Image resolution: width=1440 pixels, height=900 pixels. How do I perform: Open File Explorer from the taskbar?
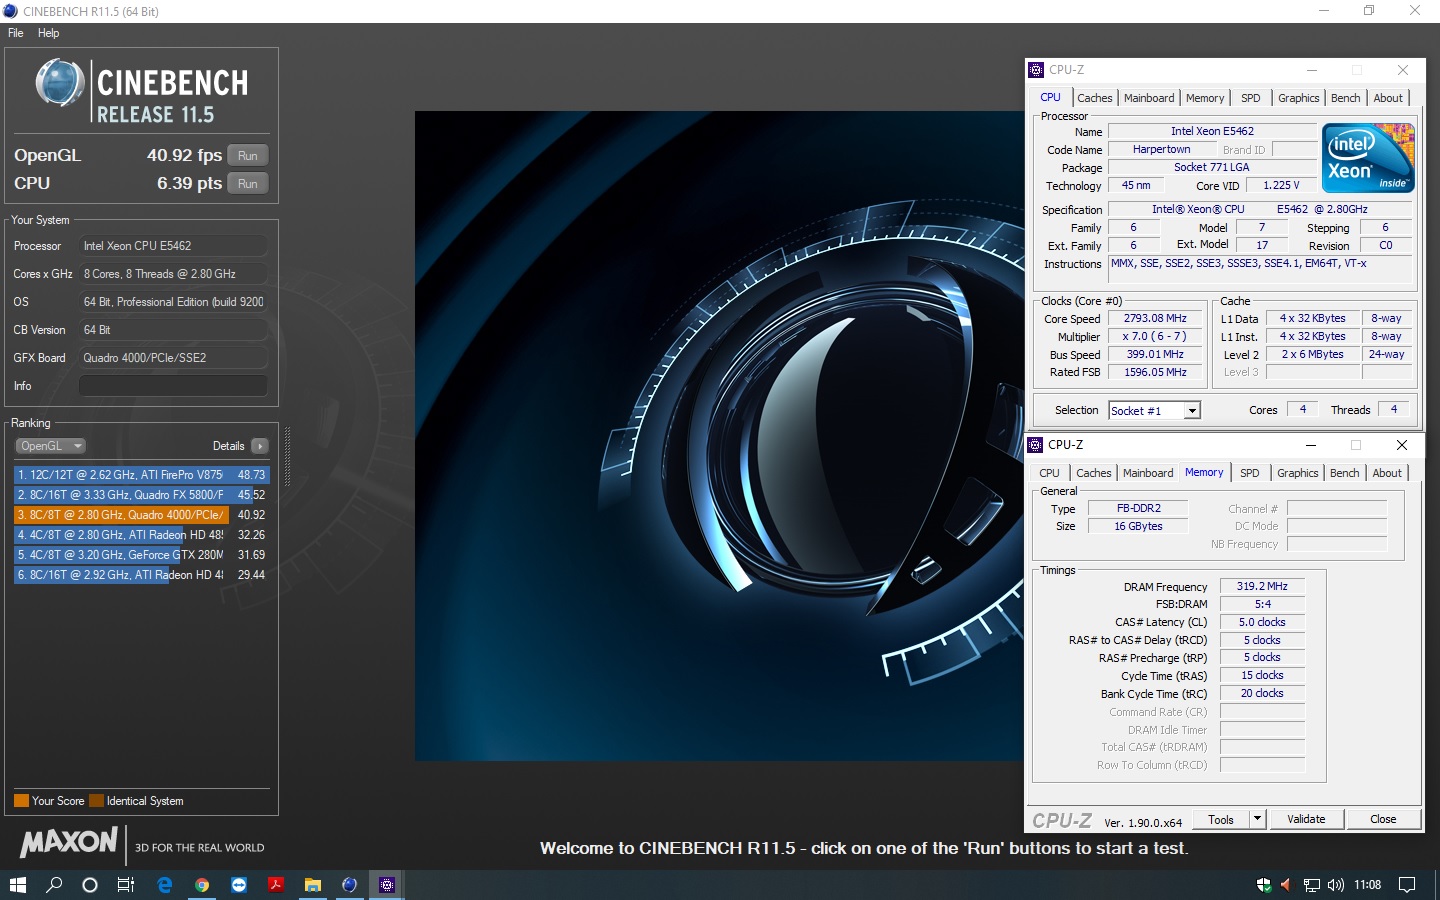pos(312,885)
